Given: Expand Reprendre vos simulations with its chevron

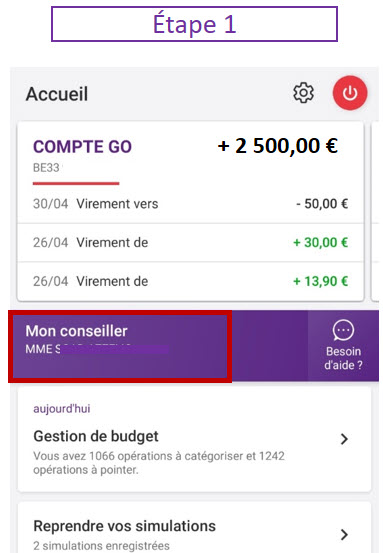Looking at the screenshot, I should tap(344, 535).
